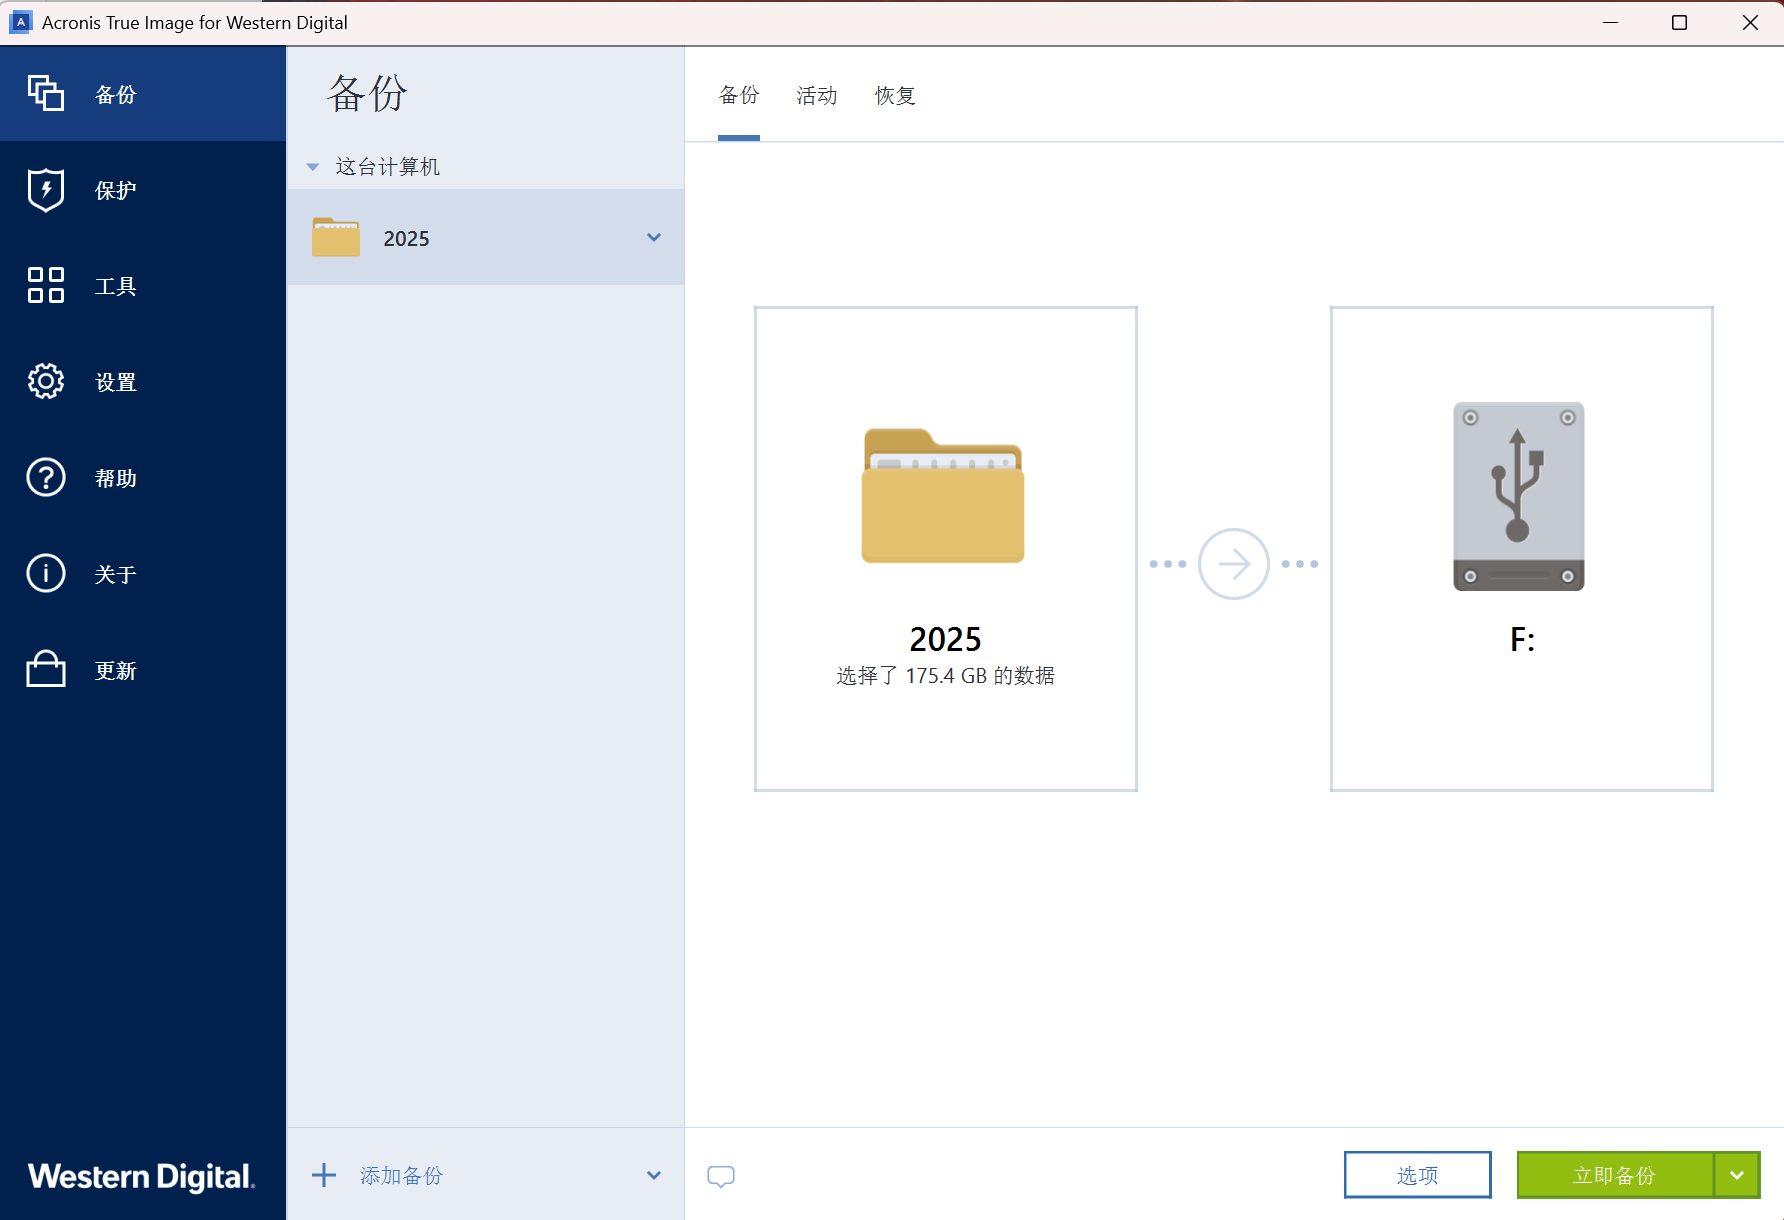
Task: Click the arrow circle between source and destination
Action: (x=1234, y=564)
